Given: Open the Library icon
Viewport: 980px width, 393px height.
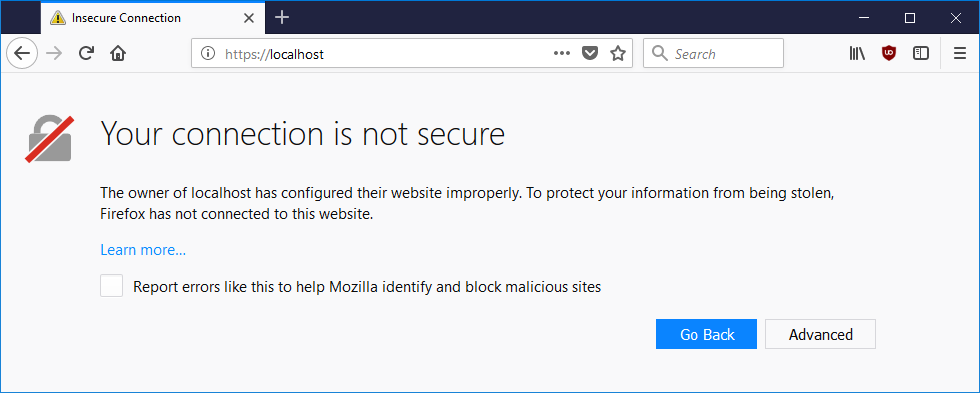Looking at the screenshot, I should point(857,54).
